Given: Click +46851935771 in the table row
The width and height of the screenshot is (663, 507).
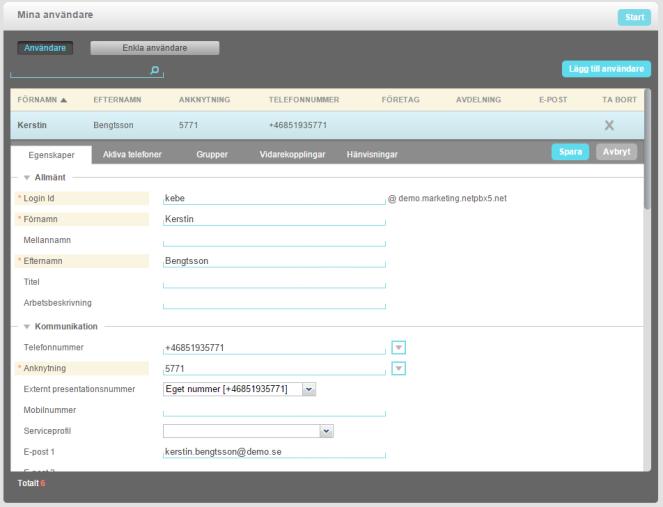Looking at the screenshot, I should (298, 125).
